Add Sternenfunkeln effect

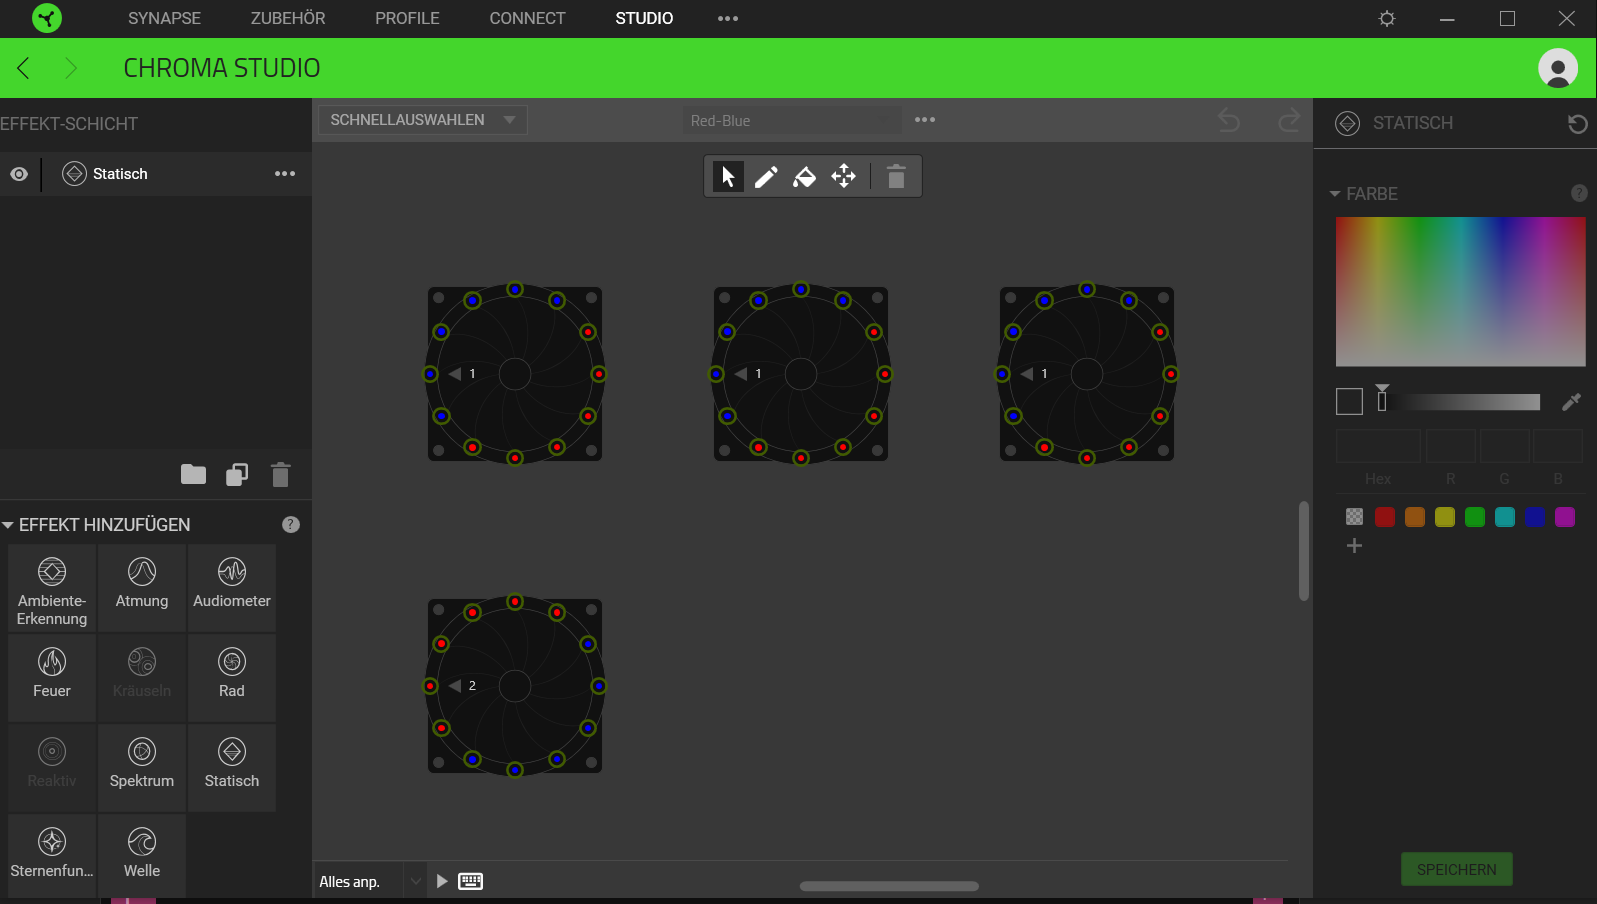pos(52,857)
